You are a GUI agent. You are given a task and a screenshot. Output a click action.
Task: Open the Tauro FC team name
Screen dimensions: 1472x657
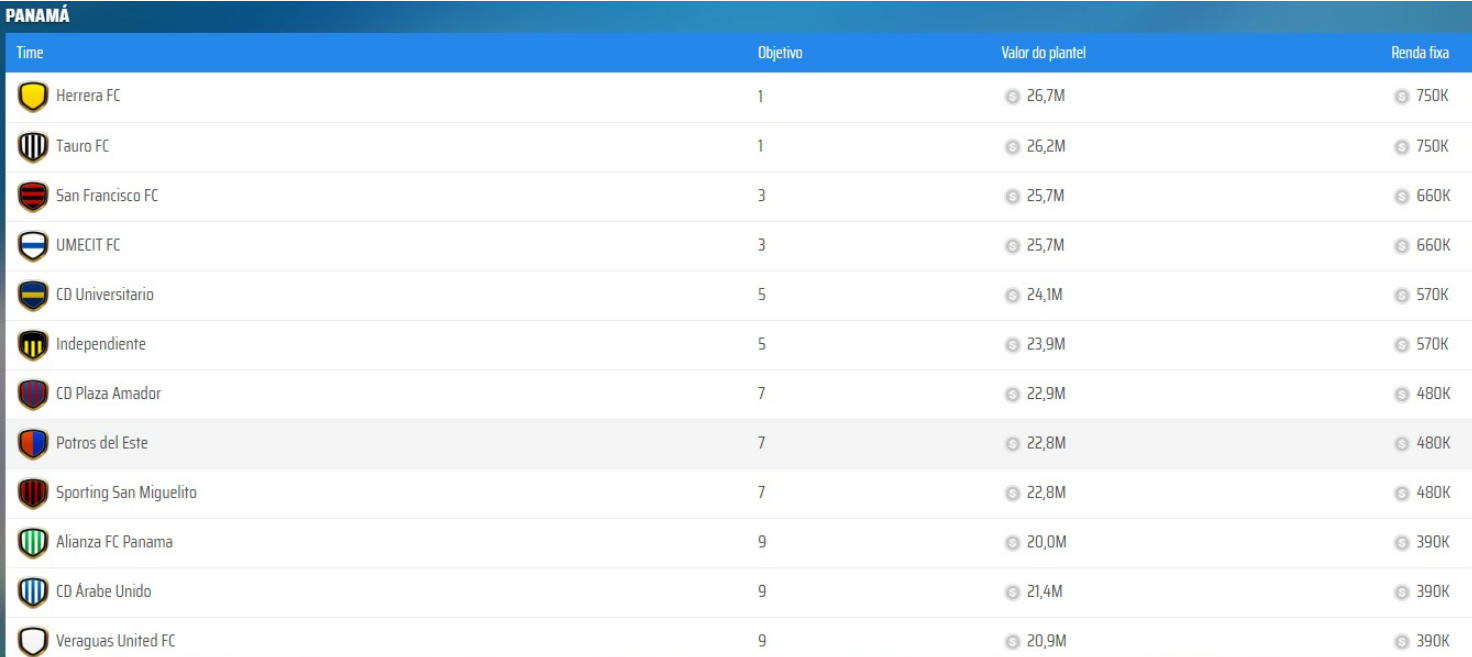point(83,146)
